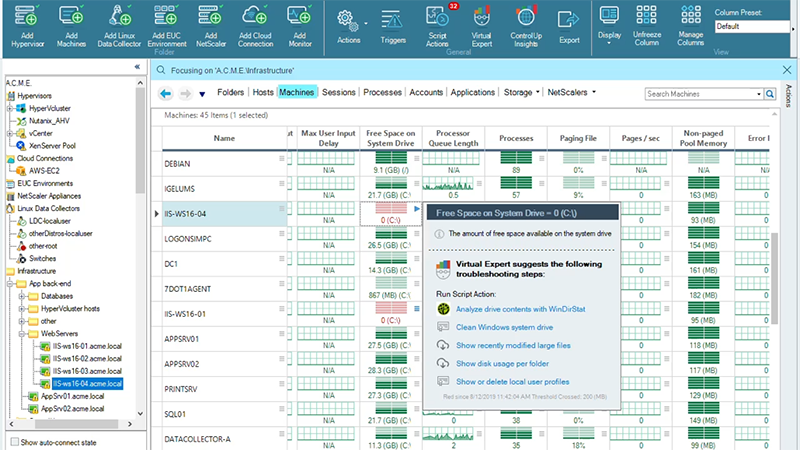Open the Actions gear menu
This screenshot has width=800, height=450.
click(x=348, y=27)
